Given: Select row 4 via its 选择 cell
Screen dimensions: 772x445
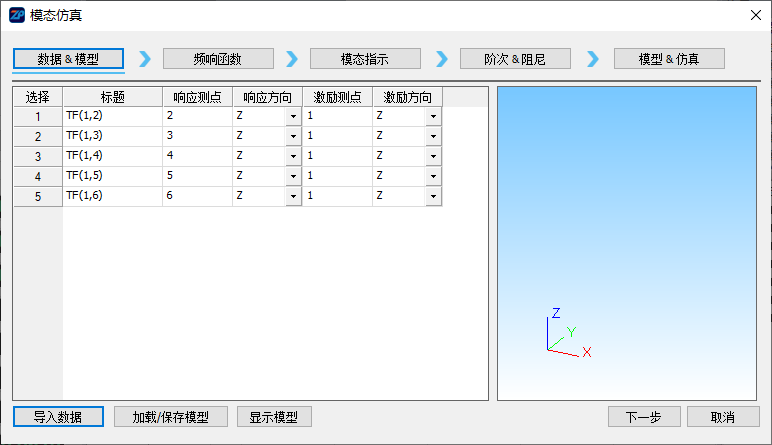Looking at the screenshot, I should point(38,176).
